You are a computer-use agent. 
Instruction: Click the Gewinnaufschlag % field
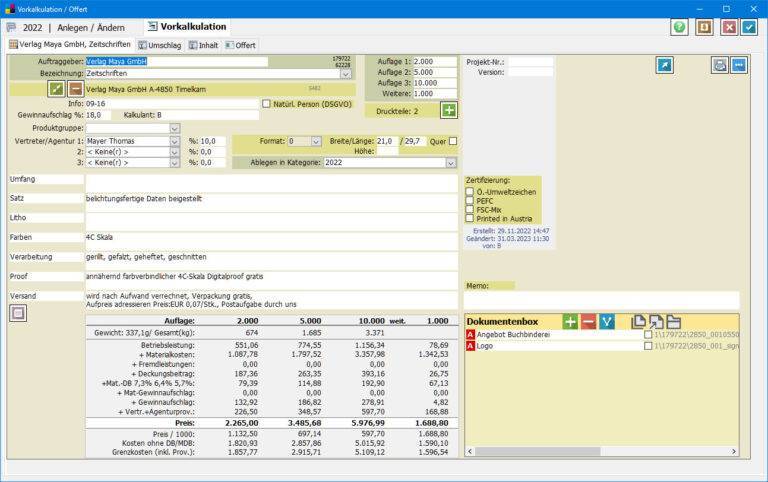(98, 115)
